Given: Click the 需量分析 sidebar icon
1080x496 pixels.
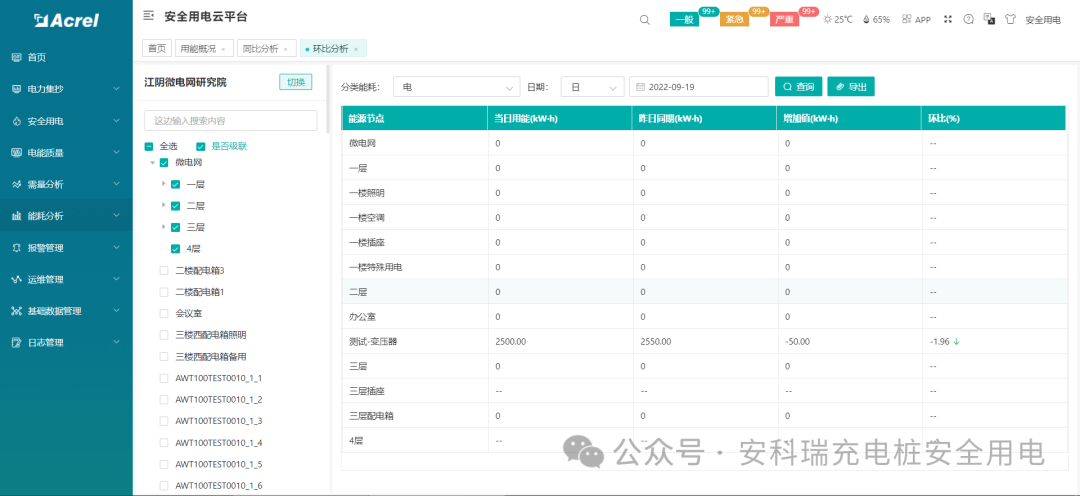Looking at the screenshot, I should click(17, 185).
